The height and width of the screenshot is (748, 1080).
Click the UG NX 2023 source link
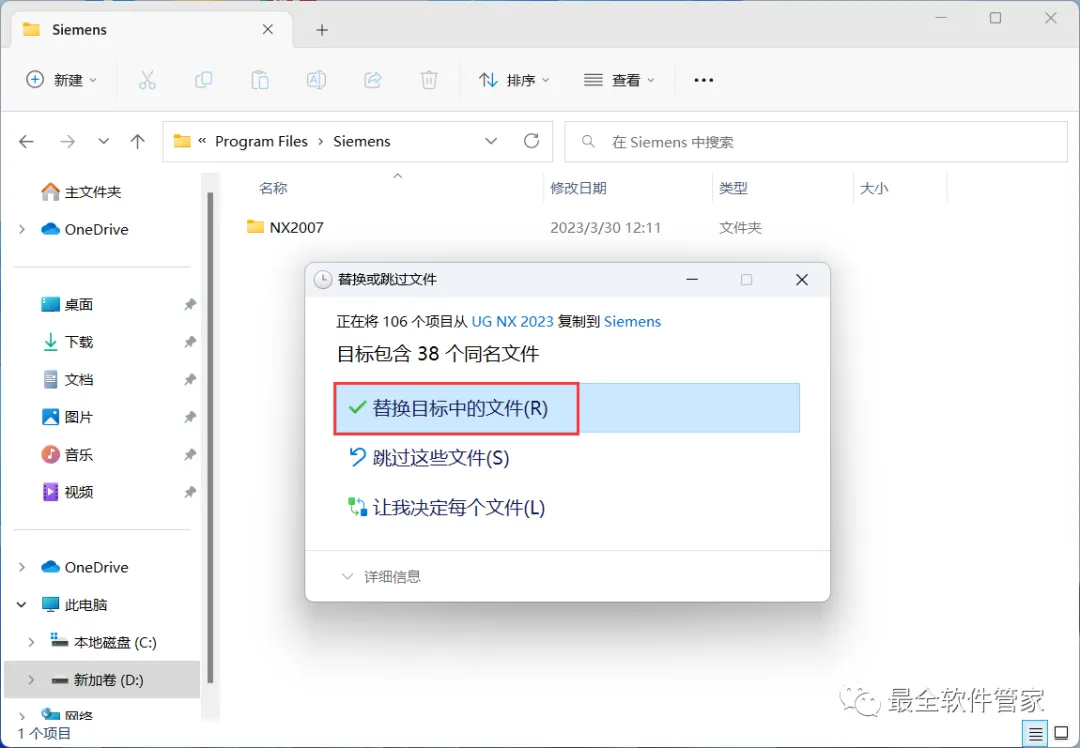click(512, 322)
